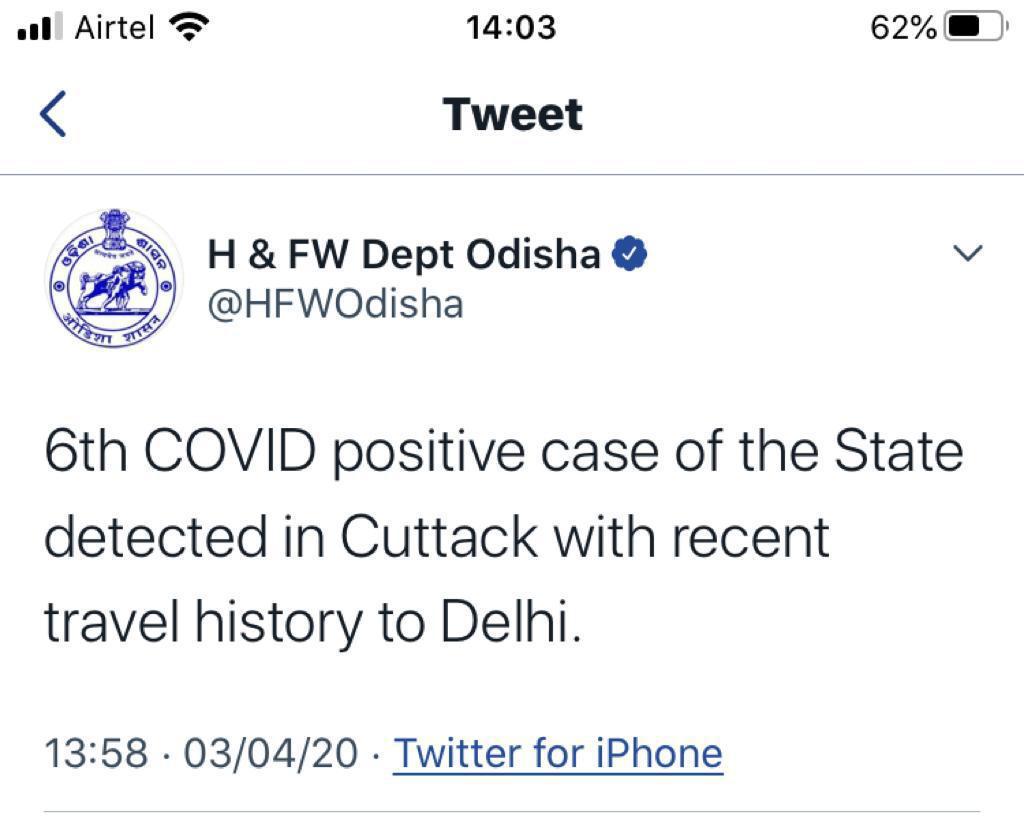The image size is (1024, 826).
Task: Tap the 14:03 clock in status bar
Action: tap(511, 27)
